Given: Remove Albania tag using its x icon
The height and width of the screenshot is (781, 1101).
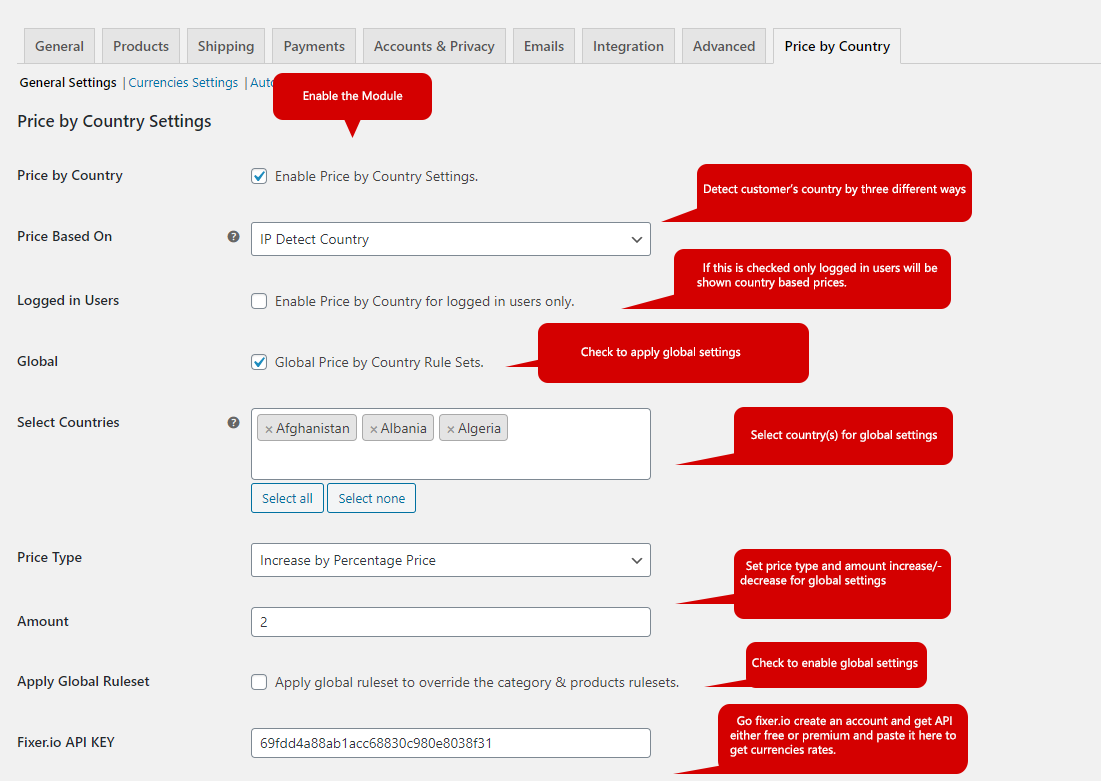Looking at the screenshot, I should click(x=373, y=429).
